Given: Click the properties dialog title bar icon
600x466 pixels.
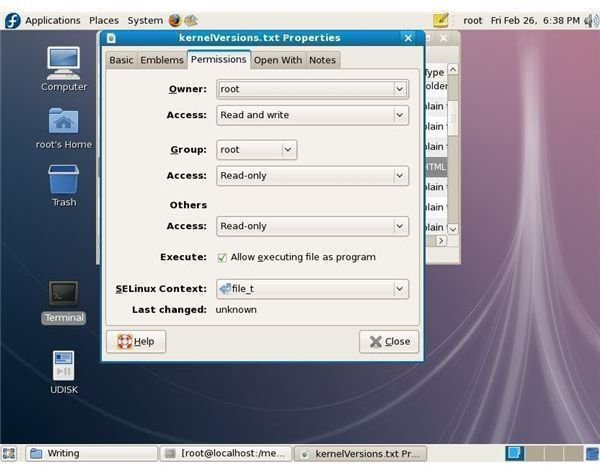Looking at the screenshot, I should 111,38.
